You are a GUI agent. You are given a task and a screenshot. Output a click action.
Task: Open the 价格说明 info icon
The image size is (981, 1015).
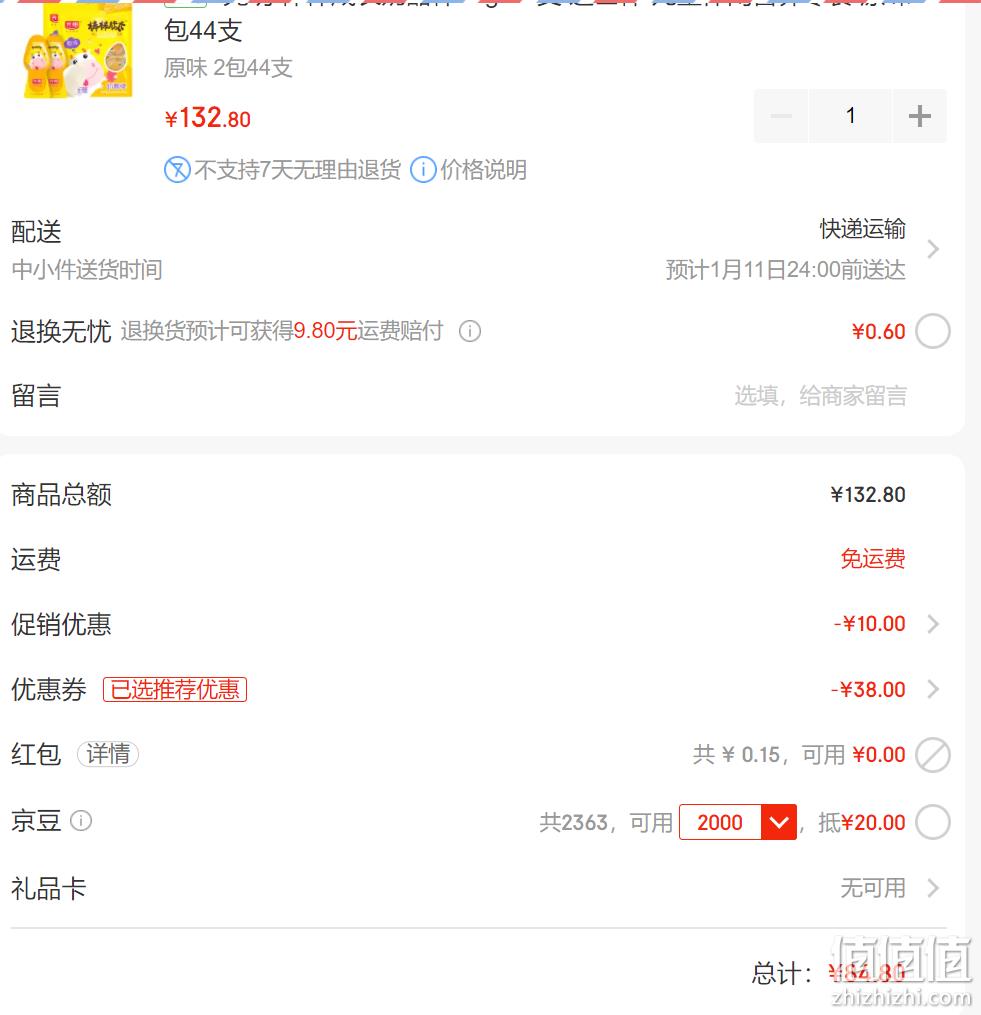(x=423, y=170)
